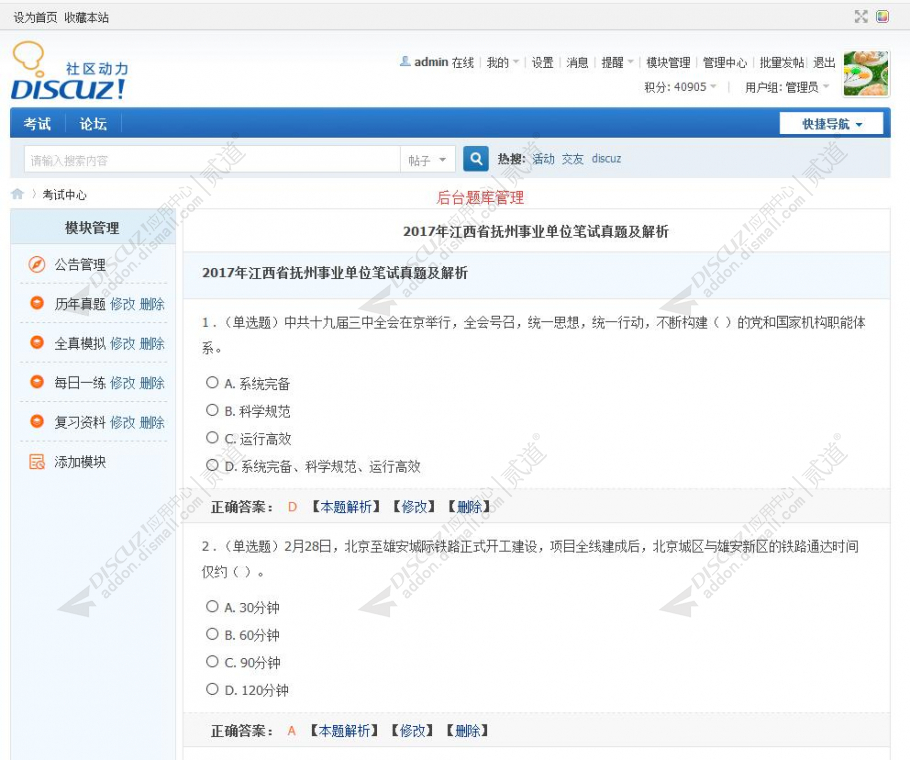The image size is (910, 760).
Task: Open the 帖子 search type dropdown
Action: coord(427,160)
